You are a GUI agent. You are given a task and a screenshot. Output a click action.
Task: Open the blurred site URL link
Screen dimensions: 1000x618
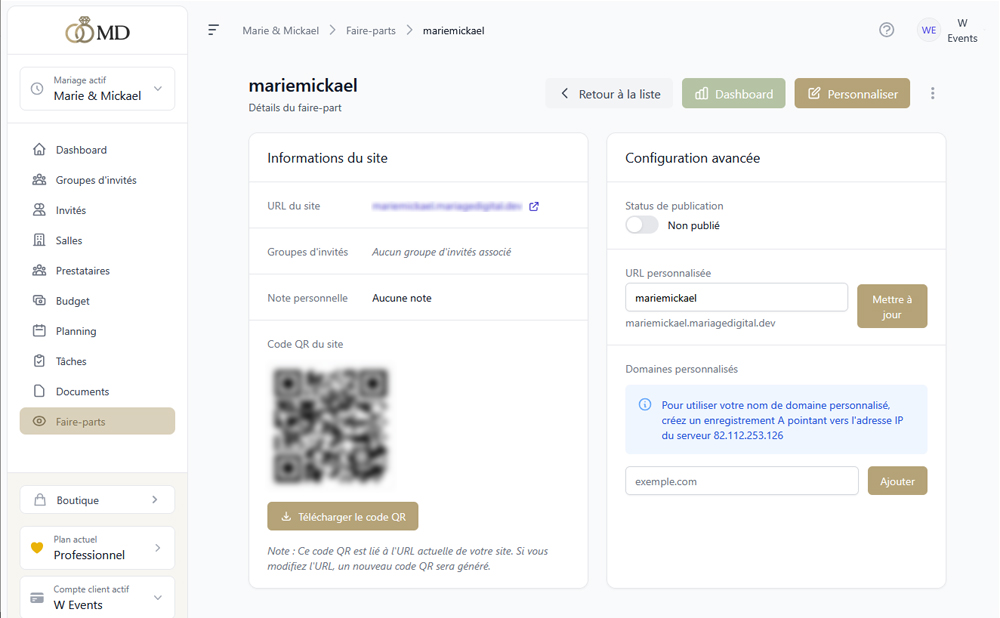click(x=447, y=206)
